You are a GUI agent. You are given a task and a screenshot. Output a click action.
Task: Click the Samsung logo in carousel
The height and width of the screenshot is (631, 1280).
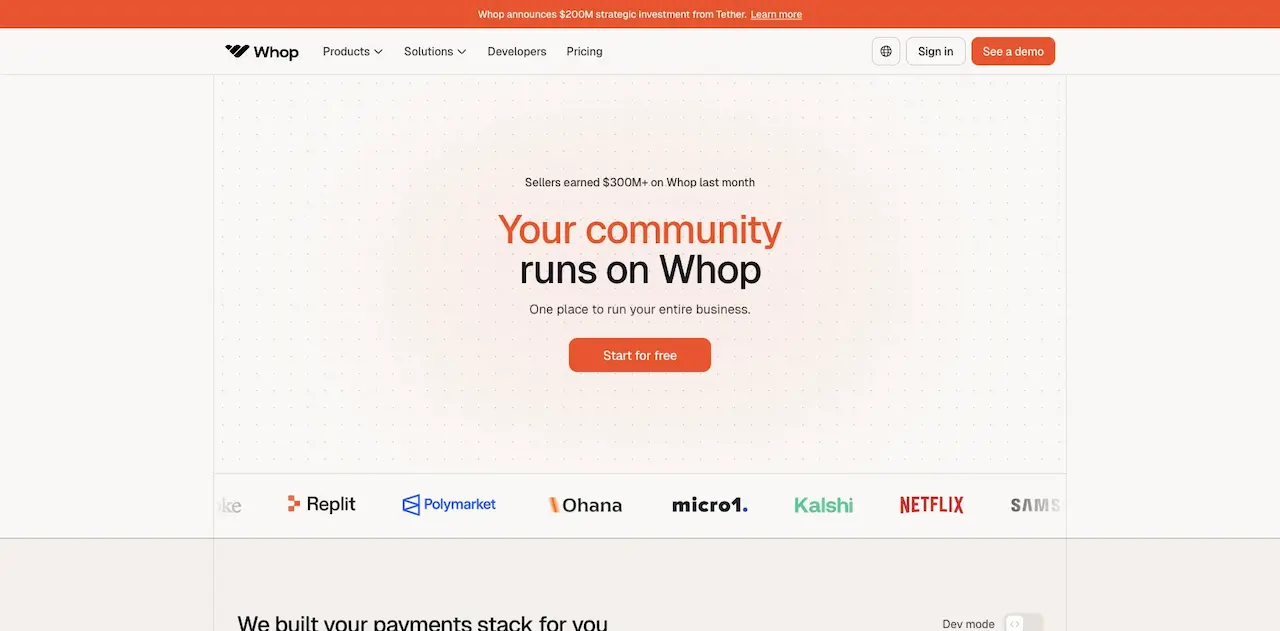pyautogui.click(x=1035, y=505)
